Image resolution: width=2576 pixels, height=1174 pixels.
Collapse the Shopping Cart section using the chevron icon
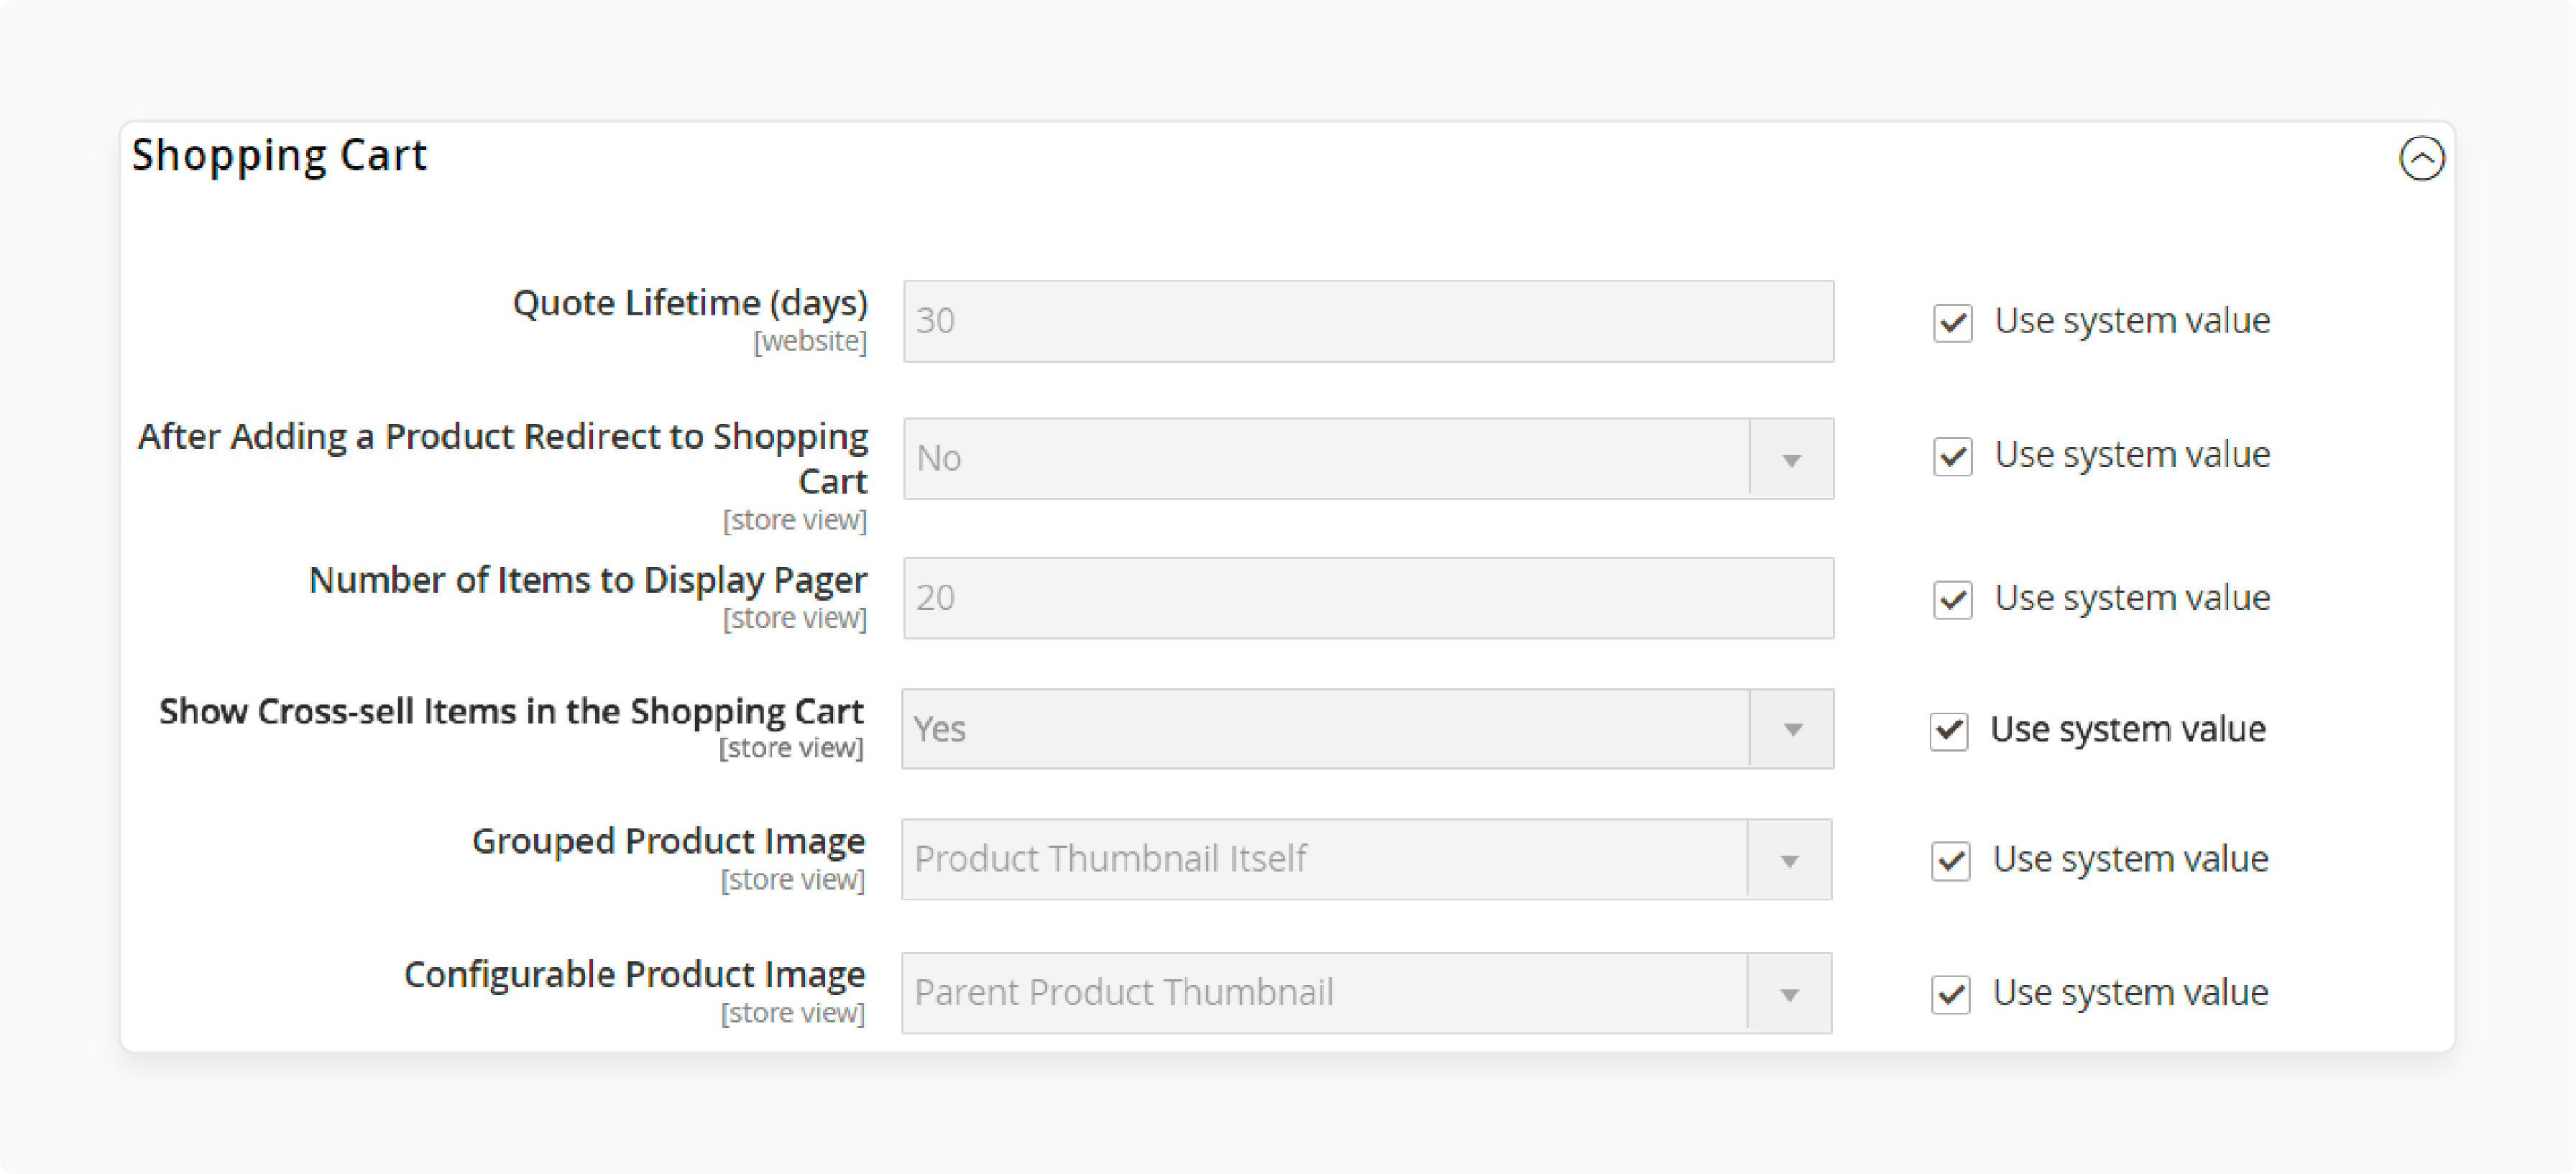click(x=2421, y=158)
